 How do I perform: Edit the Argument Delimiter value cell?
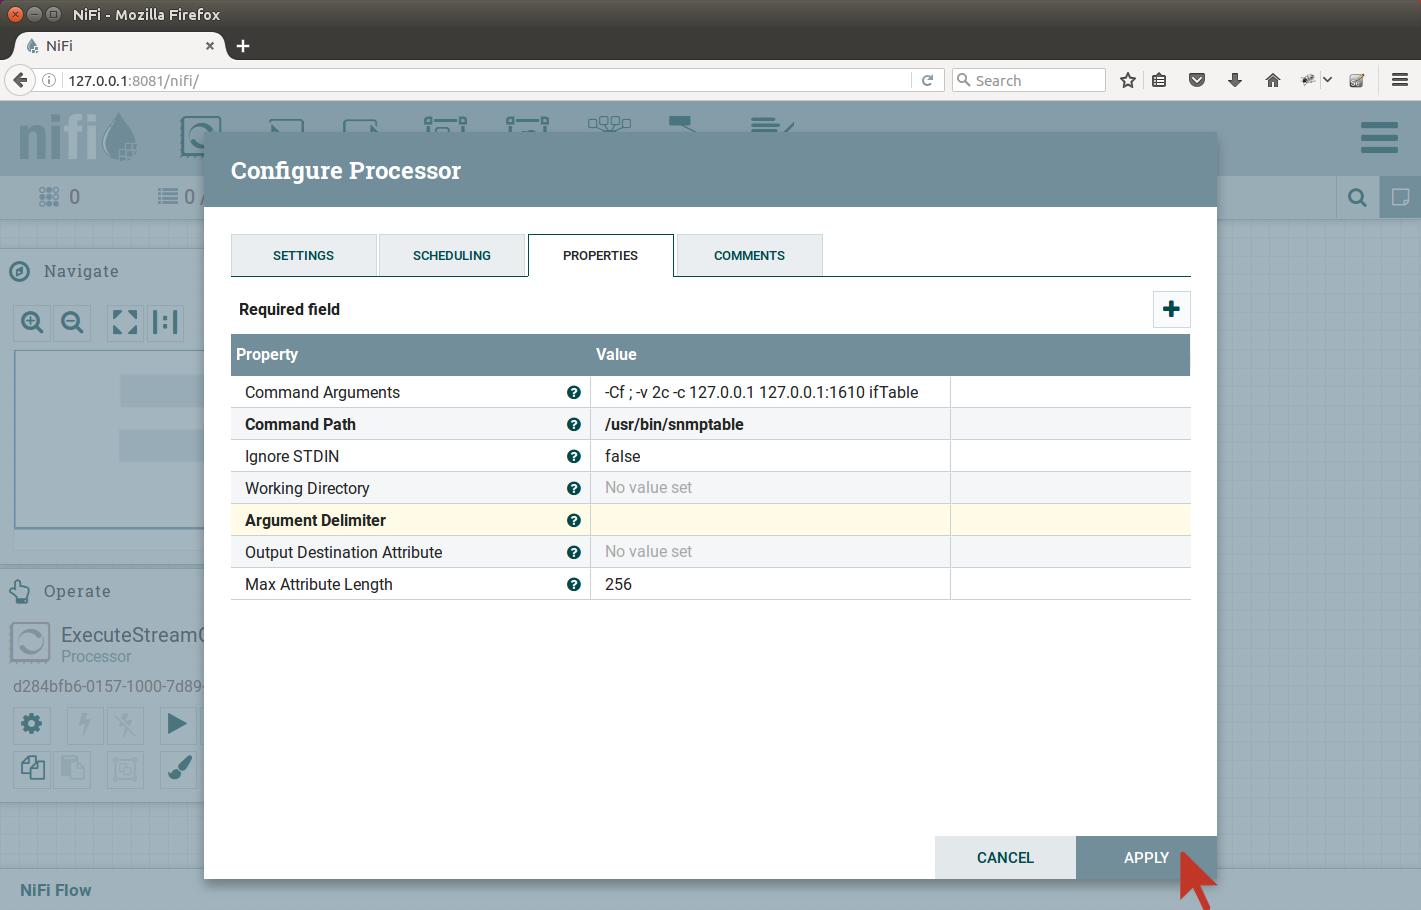click(770, 521)
